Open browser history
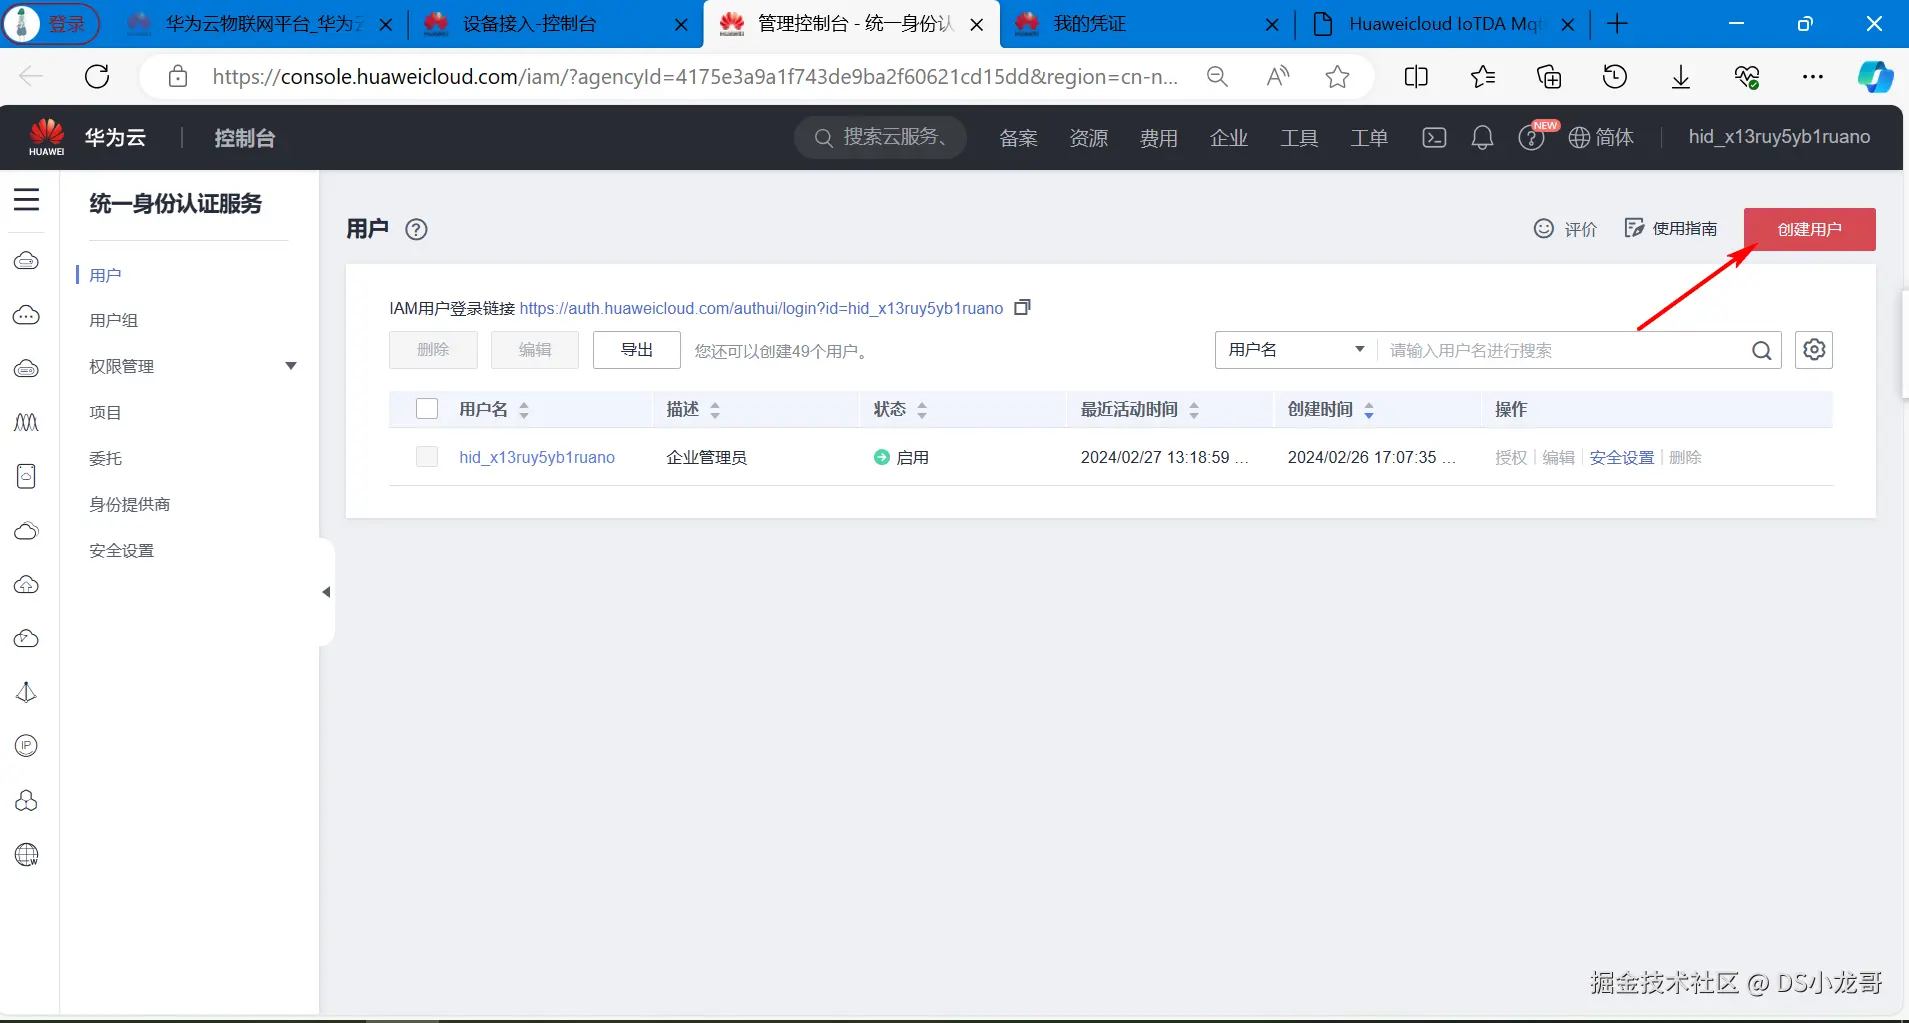 (x=1615, y=77)
